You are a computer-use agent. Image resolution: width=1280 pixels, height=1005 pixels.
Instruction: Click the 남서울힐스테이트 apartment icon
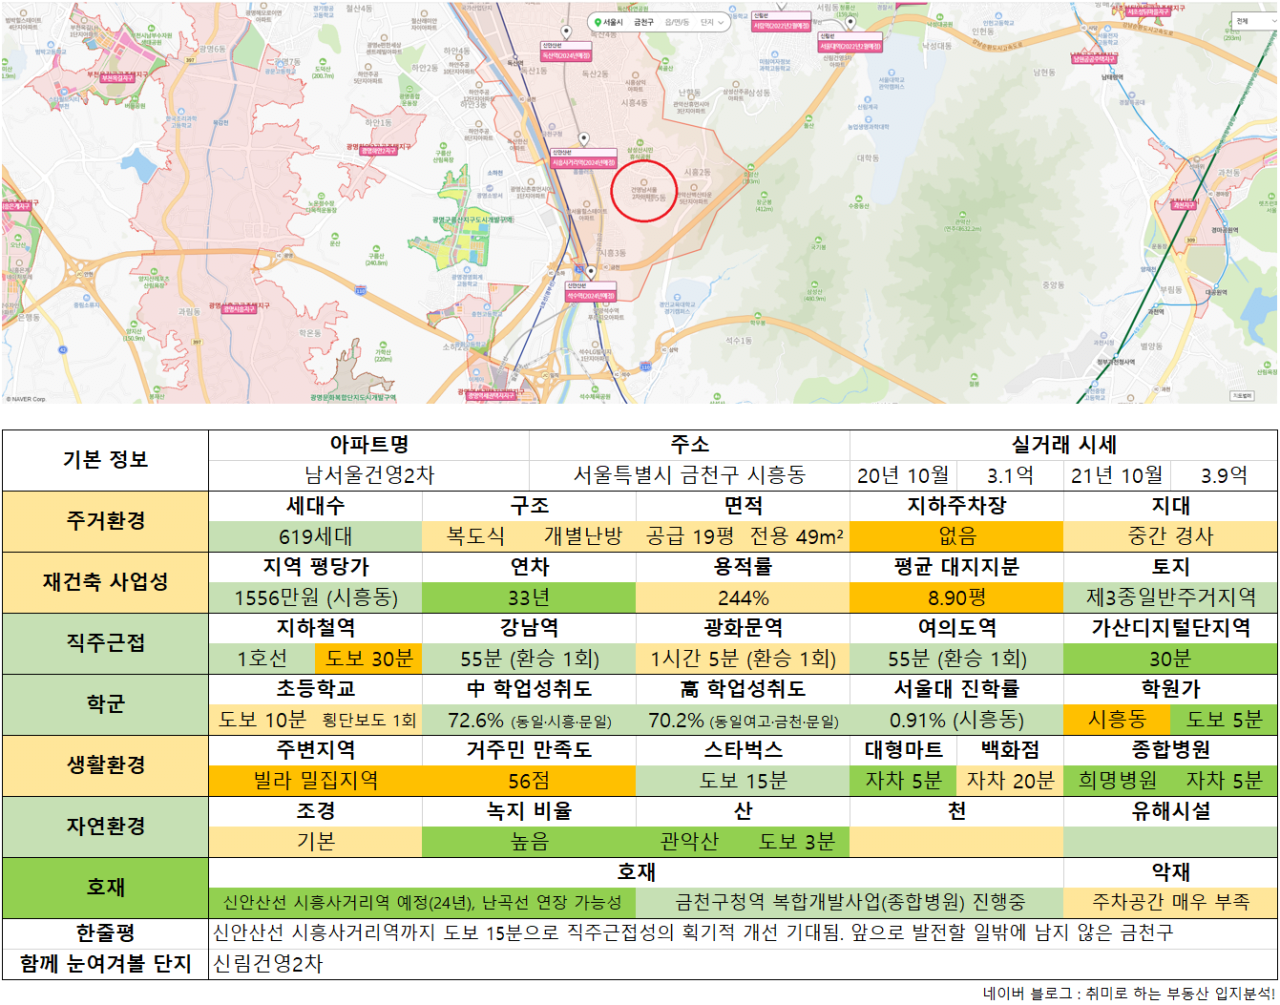point(587,203)
